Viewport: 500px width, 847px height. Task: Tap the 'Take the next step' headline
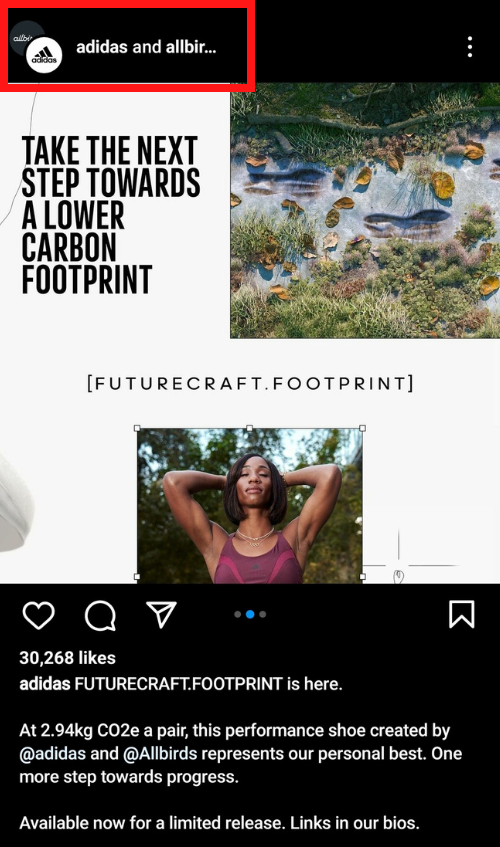pyautogui.click(x=111, y=214)
